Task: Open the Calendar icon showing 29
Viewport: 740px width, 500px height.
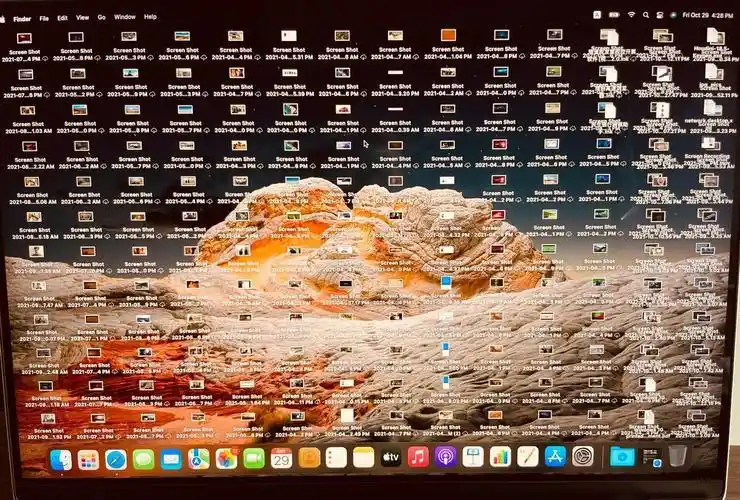Action: 281,458
